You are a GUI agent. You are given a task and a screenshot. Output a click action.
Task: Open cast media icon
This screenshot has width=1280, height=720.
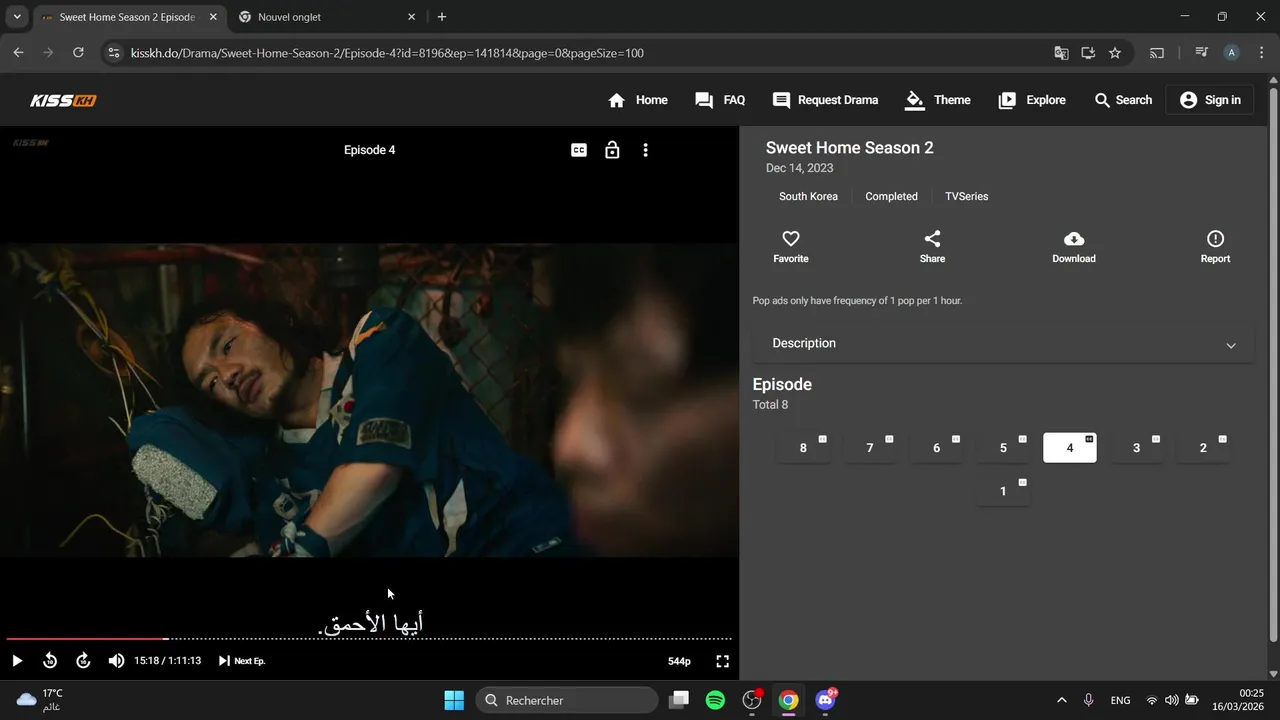1157,53
